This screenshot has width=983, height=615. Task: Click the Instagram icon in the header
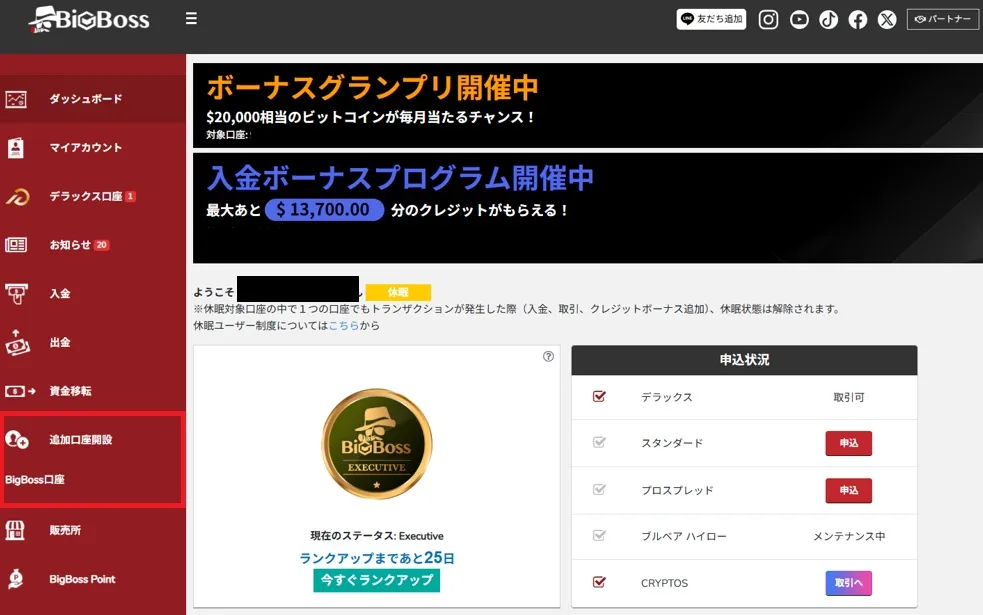point(768,19)
